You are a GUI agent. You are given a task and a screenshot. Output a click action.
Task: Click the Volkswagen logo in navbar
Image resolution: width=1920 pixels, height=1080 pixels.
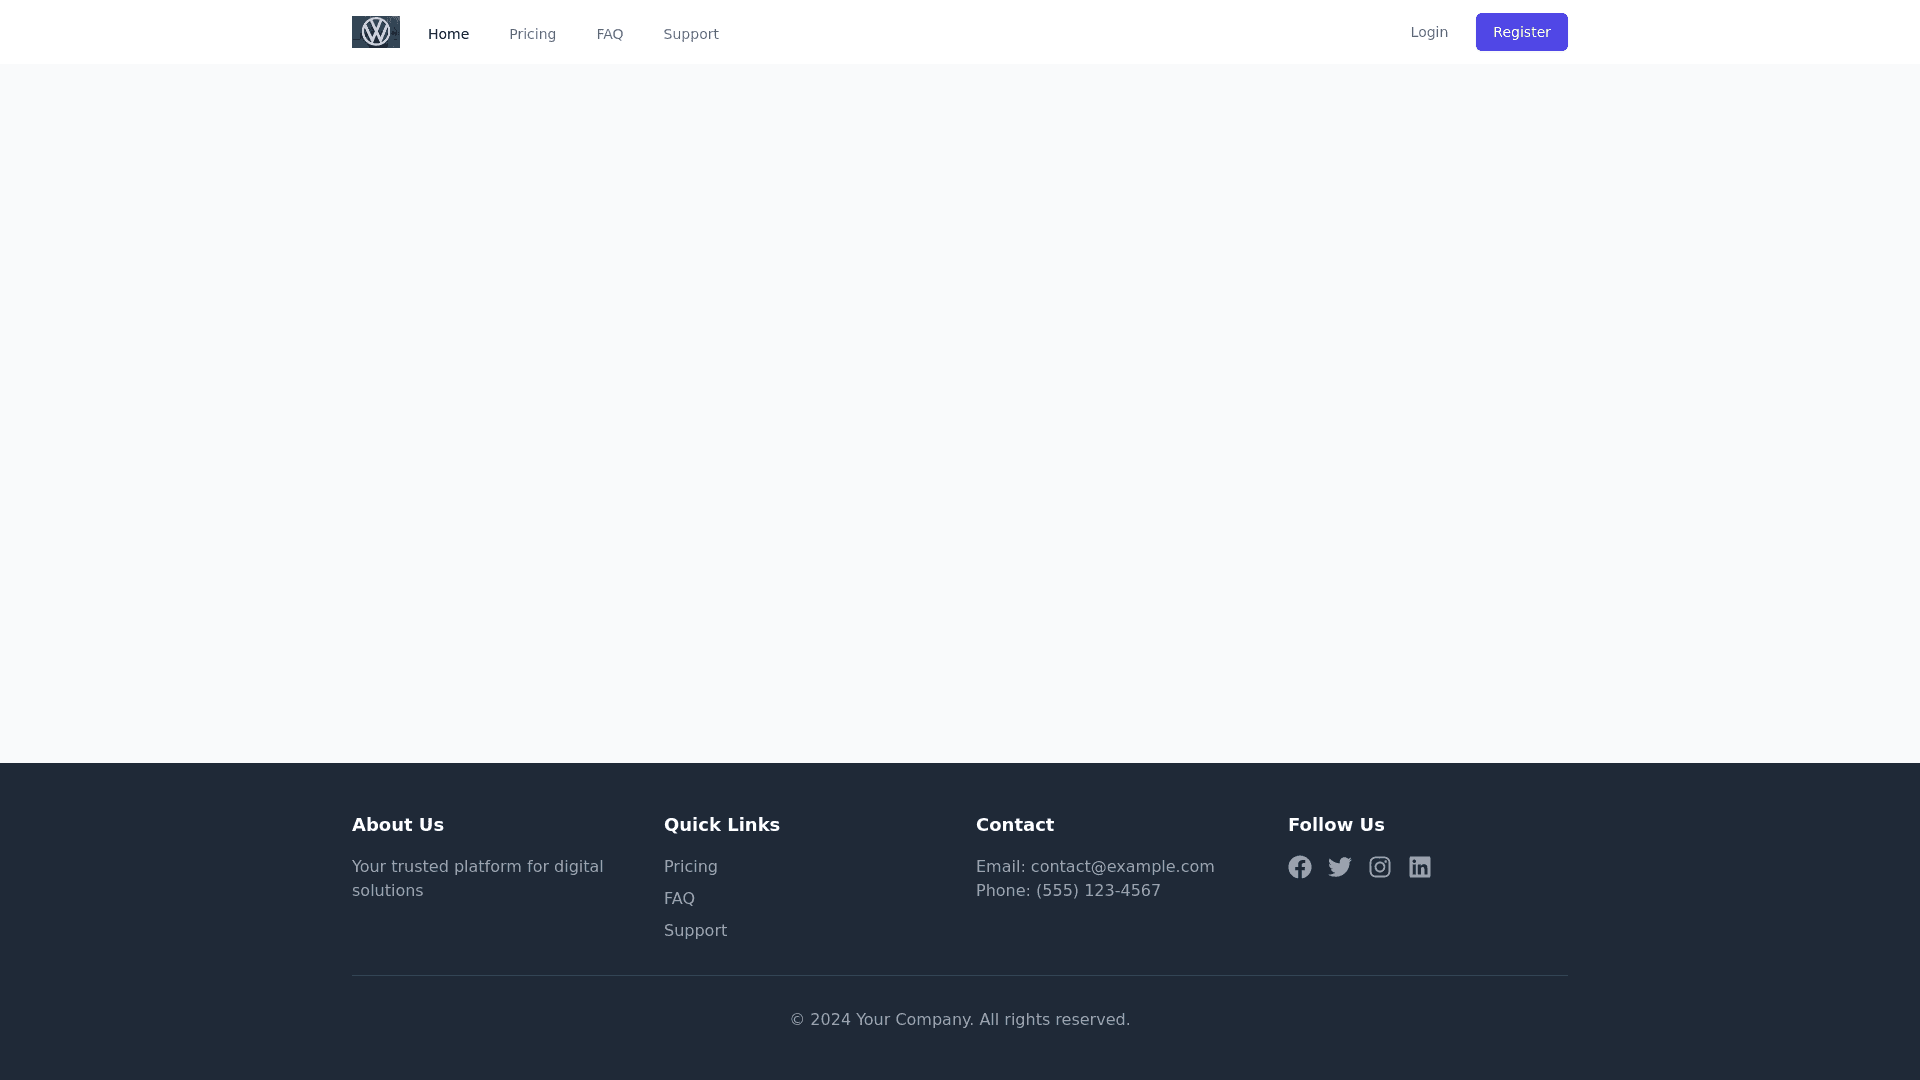pos(376,32)
